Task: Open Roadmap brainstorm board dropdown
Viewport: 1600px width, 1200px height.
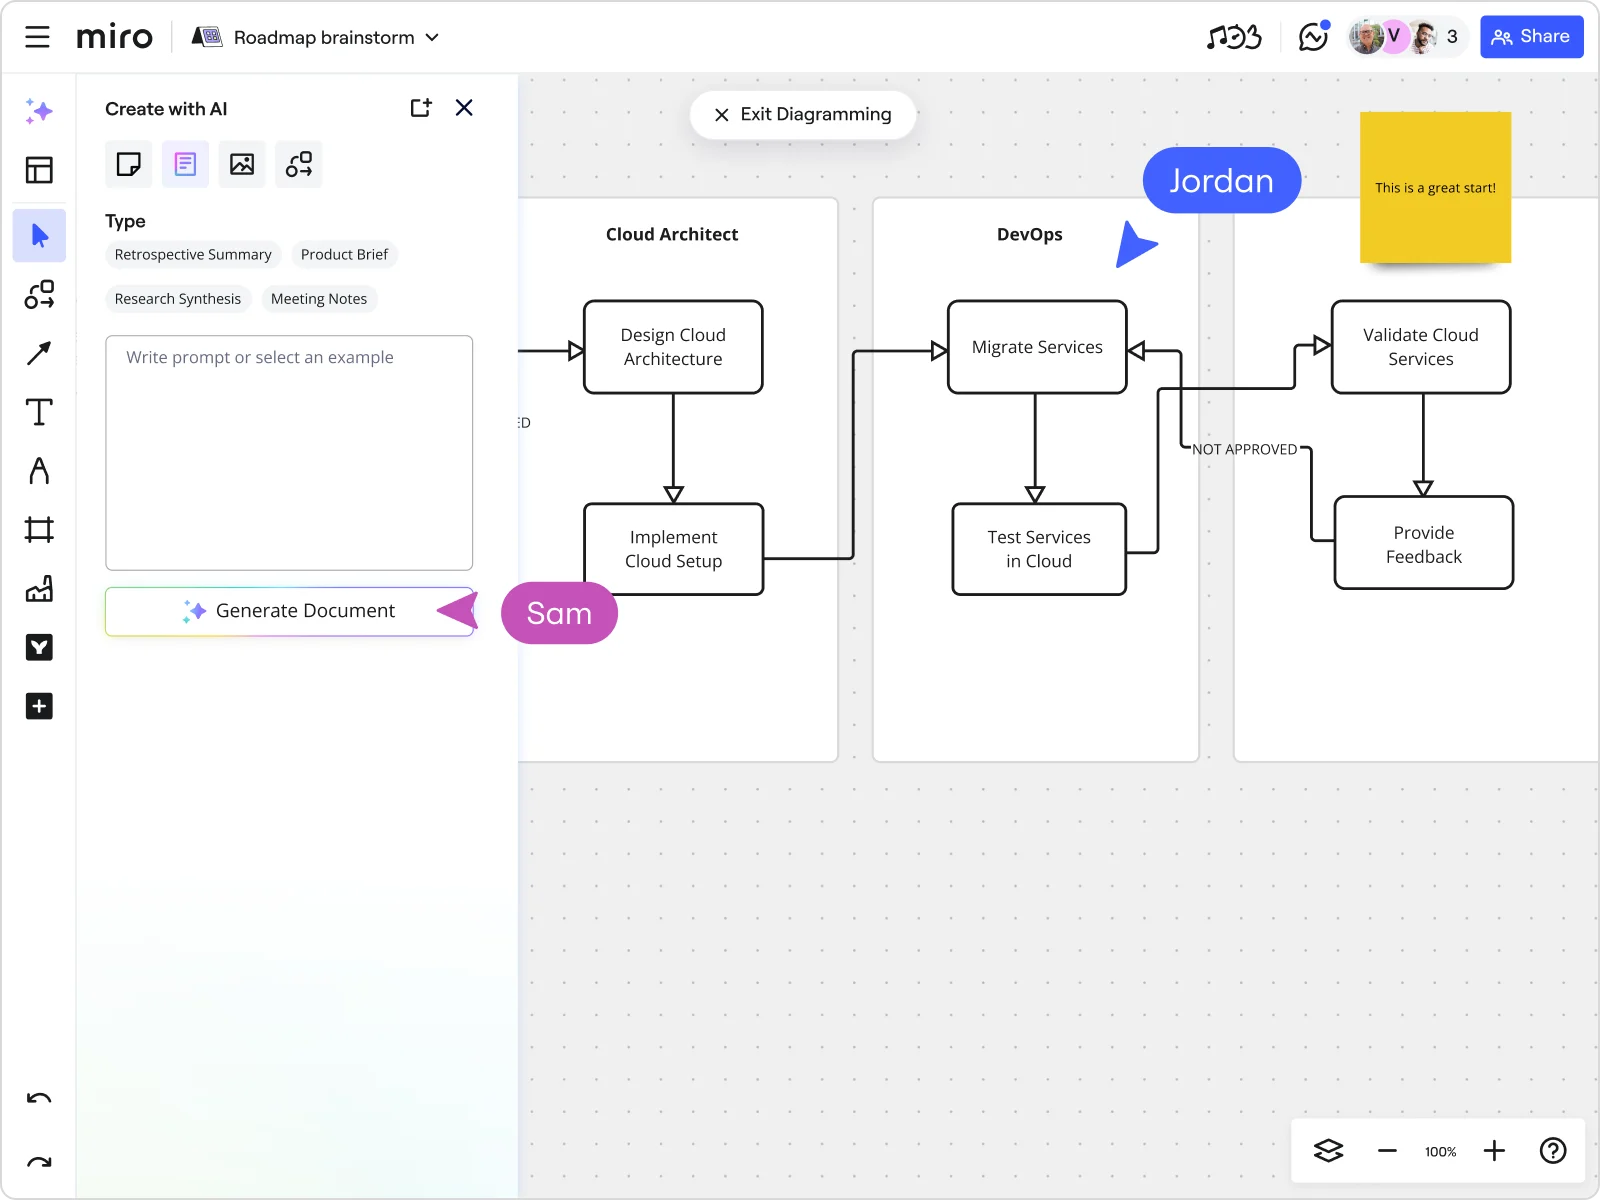Action: pyautogui.click(x=336, y=37)
